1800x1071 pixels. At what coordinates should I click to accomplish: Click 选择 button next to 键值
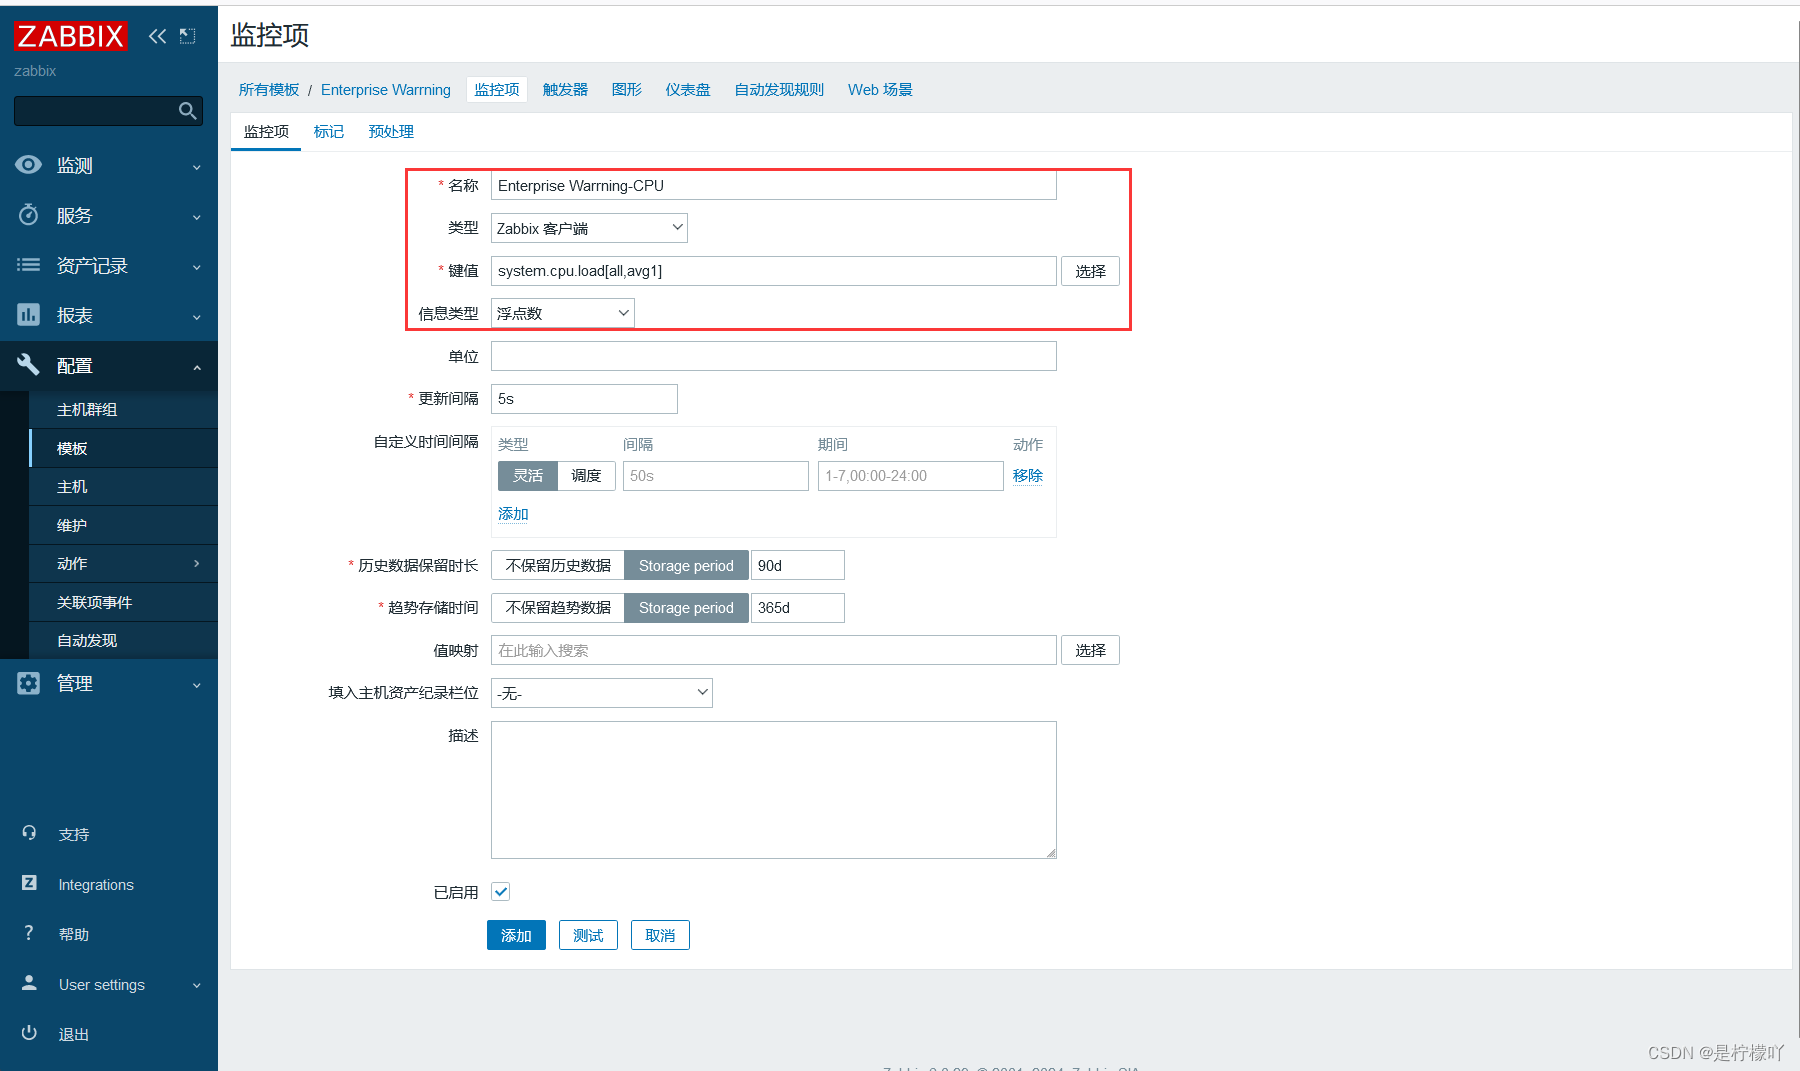1090,271
